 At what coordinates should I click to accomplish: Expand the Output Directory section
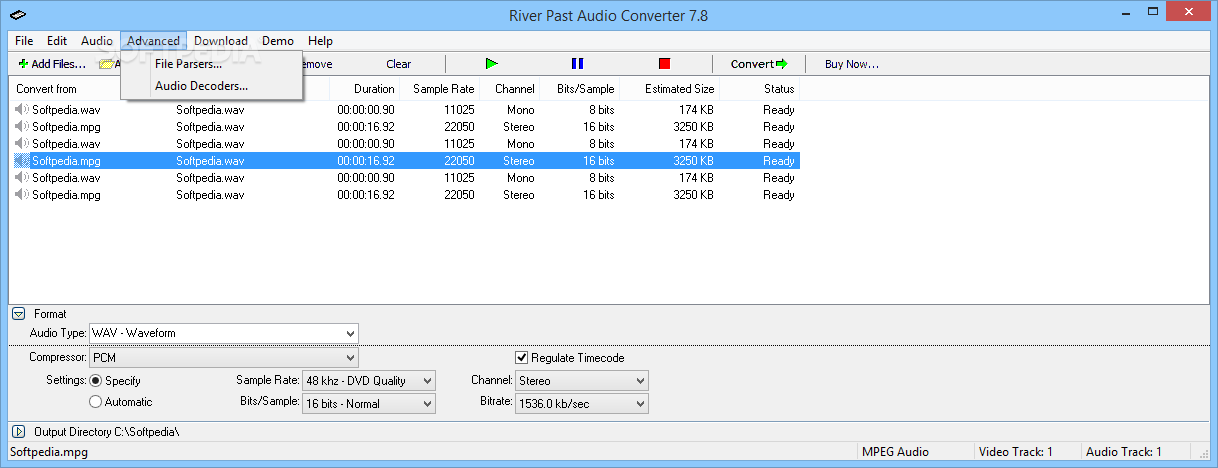[19, 432]
